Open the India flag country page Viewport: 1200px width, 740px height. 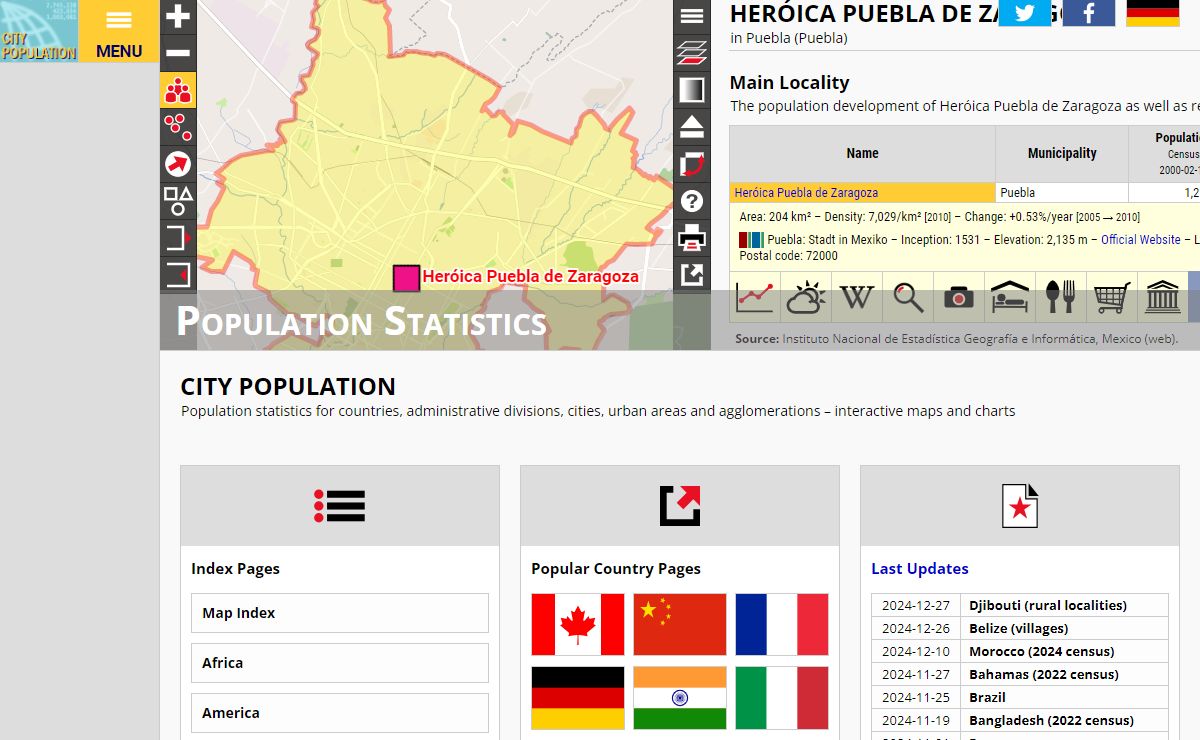pos(680,698)
